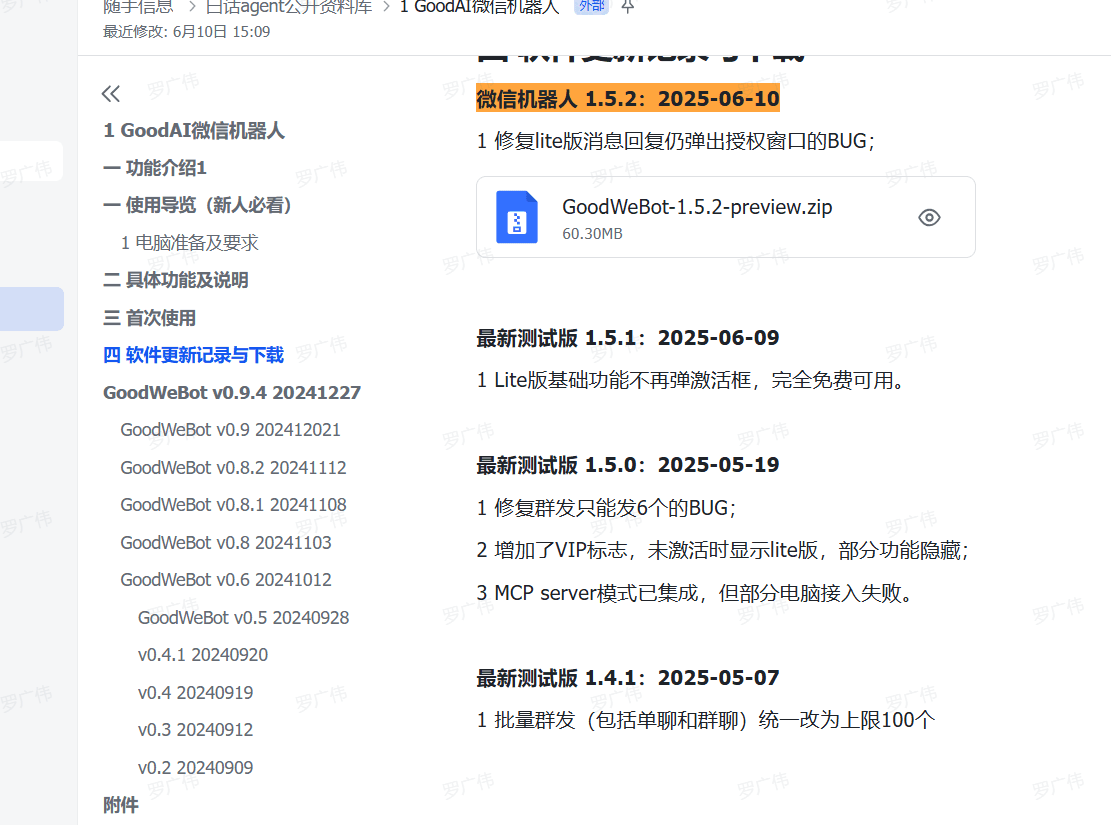
Task: Open v0.4 20240919 outline entry
Action: coord(195,692)
